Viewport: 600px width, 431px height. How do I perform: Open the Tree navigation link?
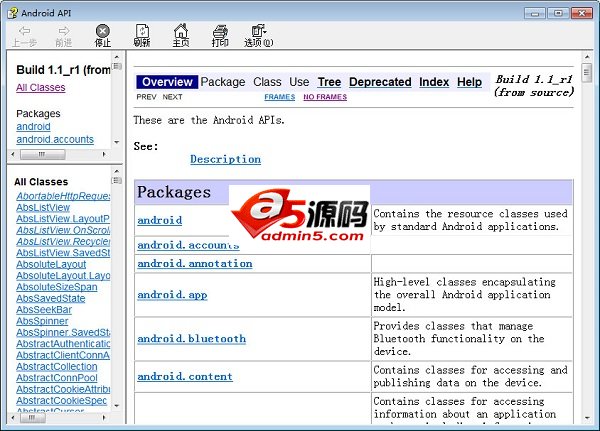[329, 82]
